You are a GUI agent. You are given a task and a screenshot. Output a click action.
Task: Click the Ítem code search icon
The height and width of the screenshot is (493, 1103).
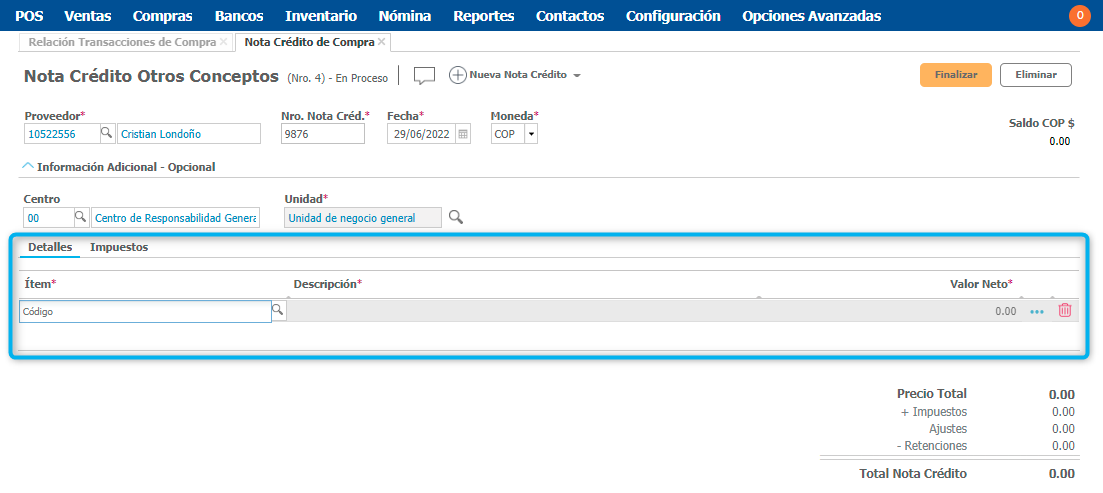pos(278,312)
